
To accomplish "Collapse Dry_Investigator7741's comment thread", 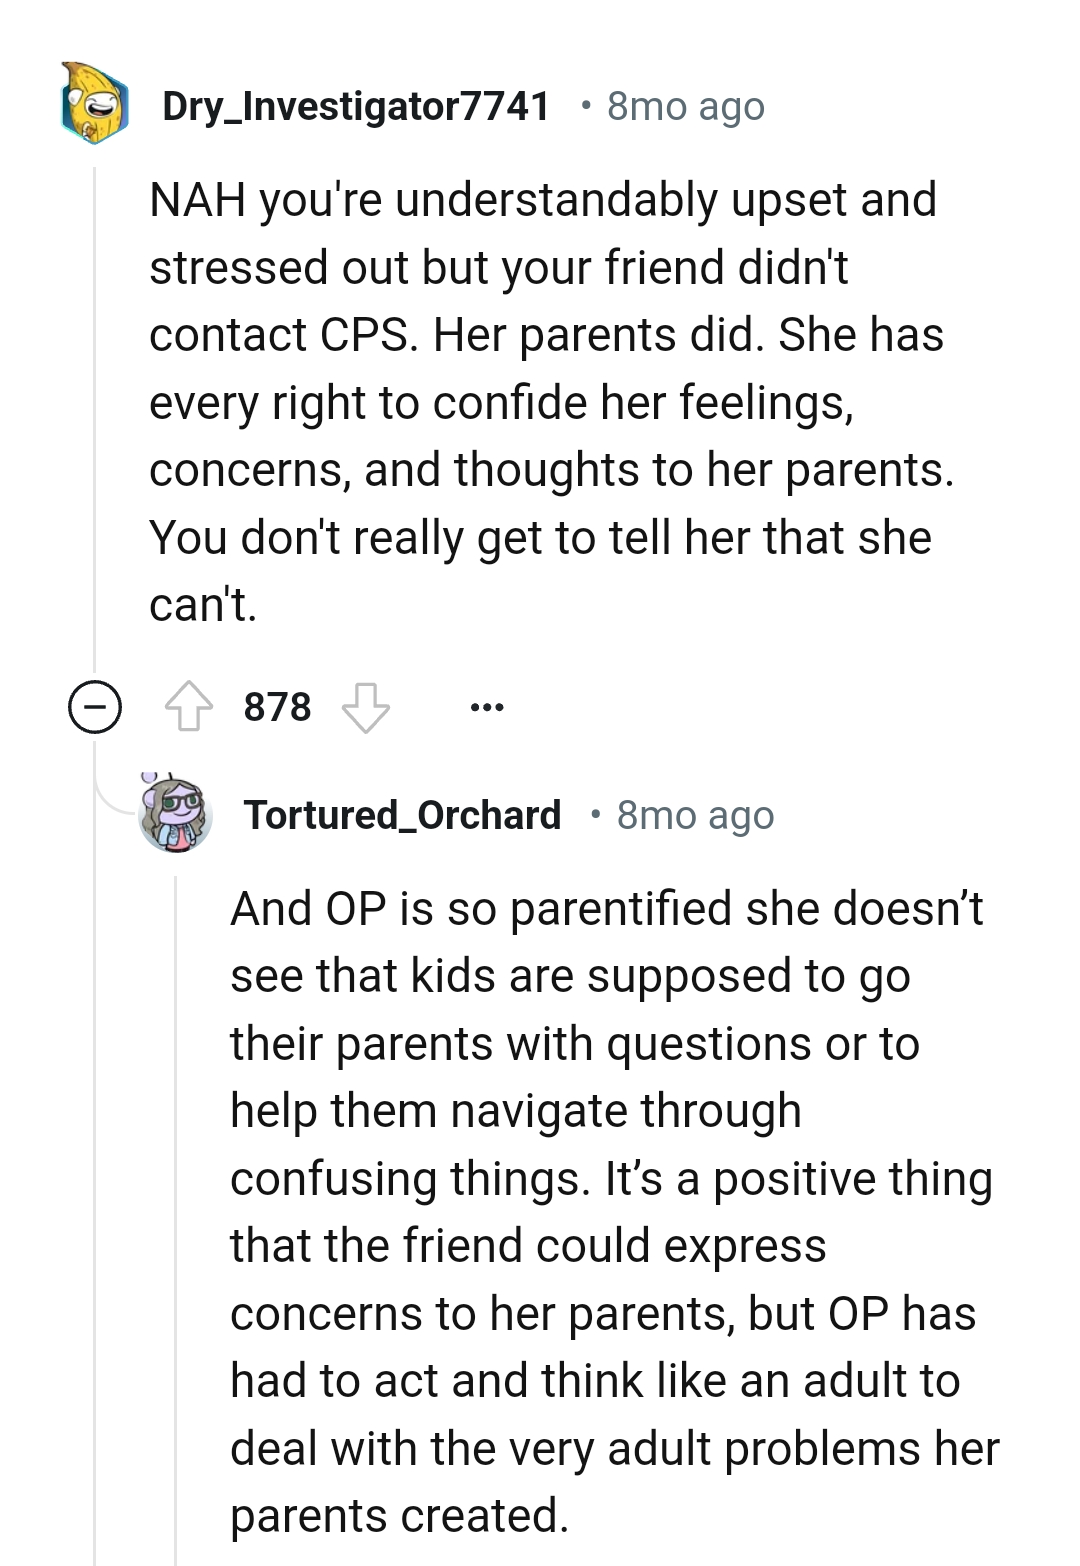I will pyautogui.click(x=95, y=708).
